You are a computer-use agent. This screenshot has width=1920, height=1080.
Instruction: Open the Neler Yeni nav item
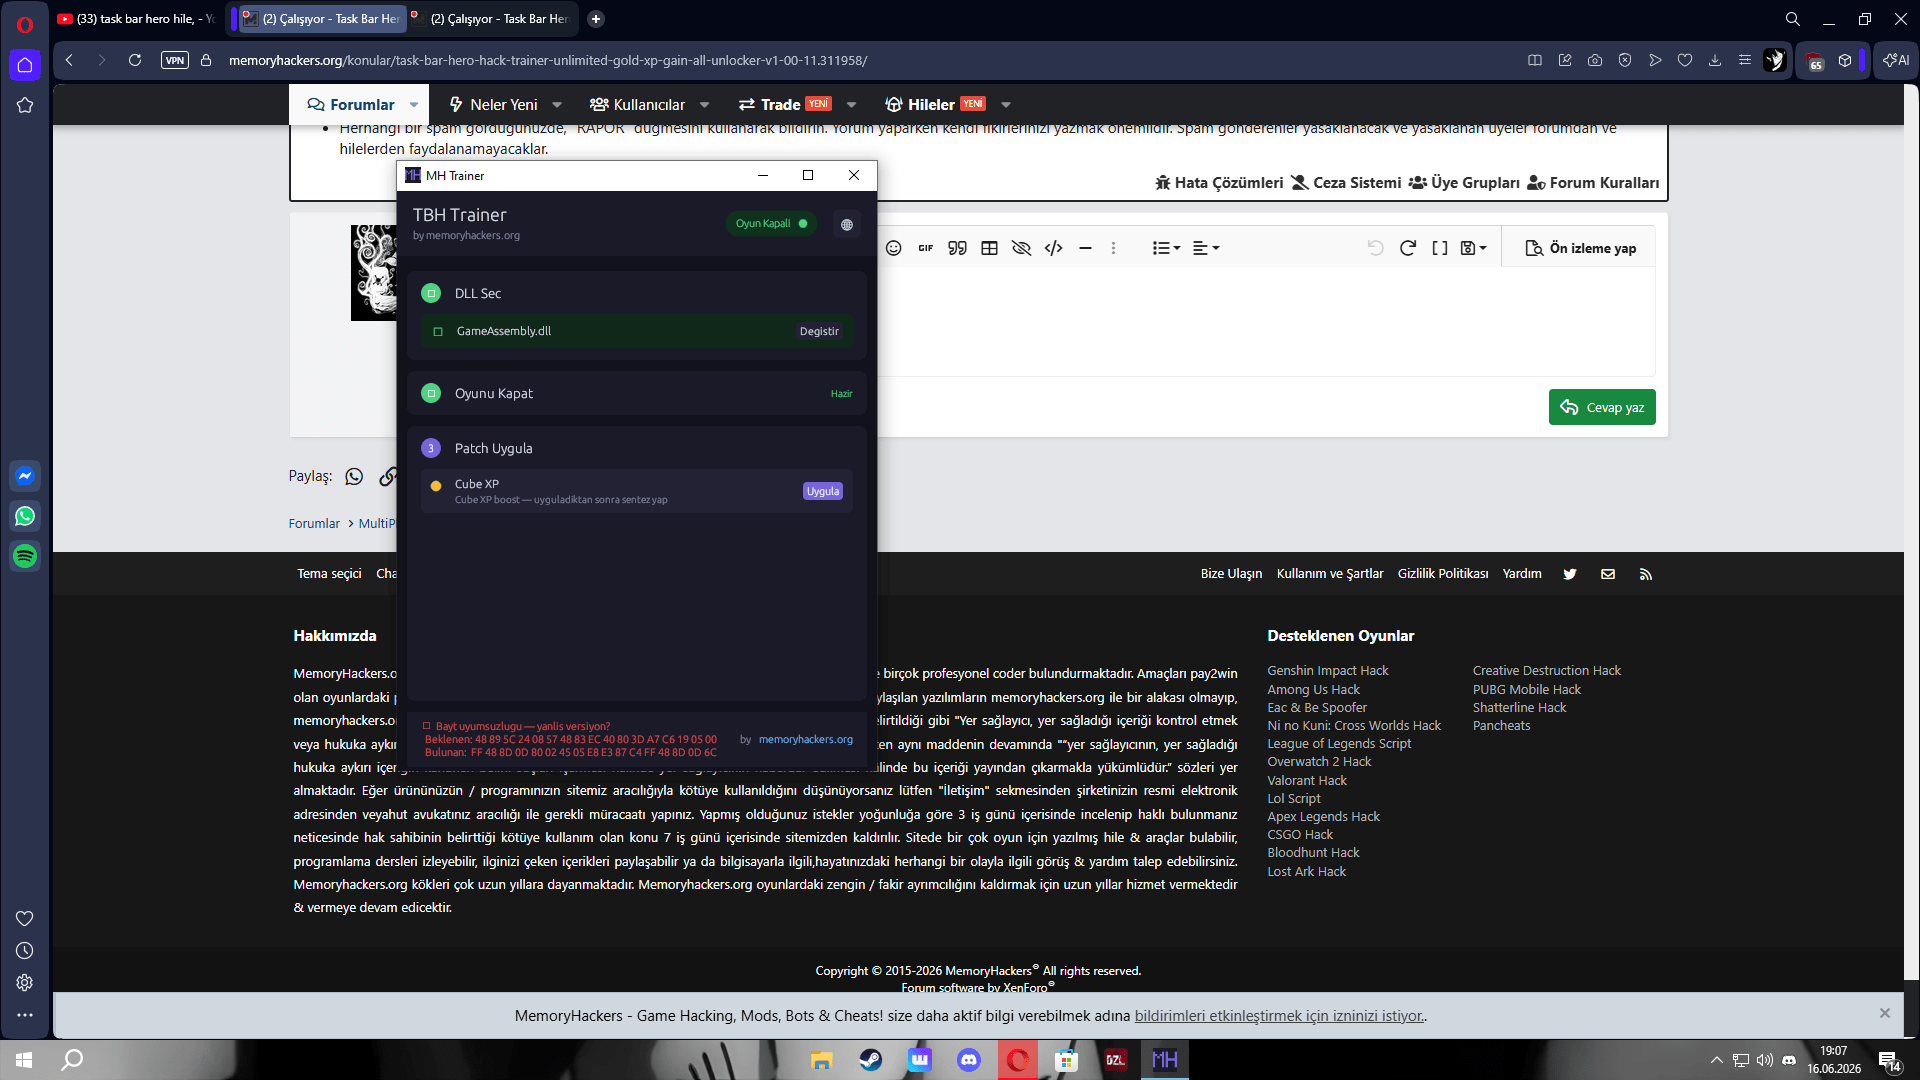(x=493, y=104)
